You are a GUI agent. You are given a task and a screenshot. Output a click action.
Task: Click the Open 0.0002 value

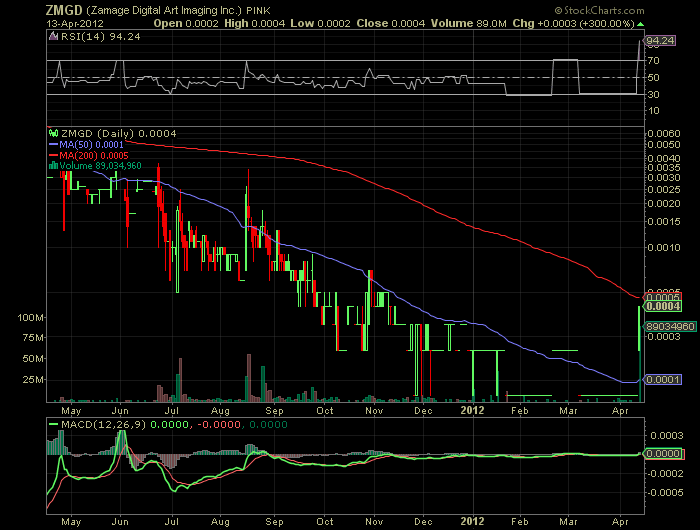point(186,24)
